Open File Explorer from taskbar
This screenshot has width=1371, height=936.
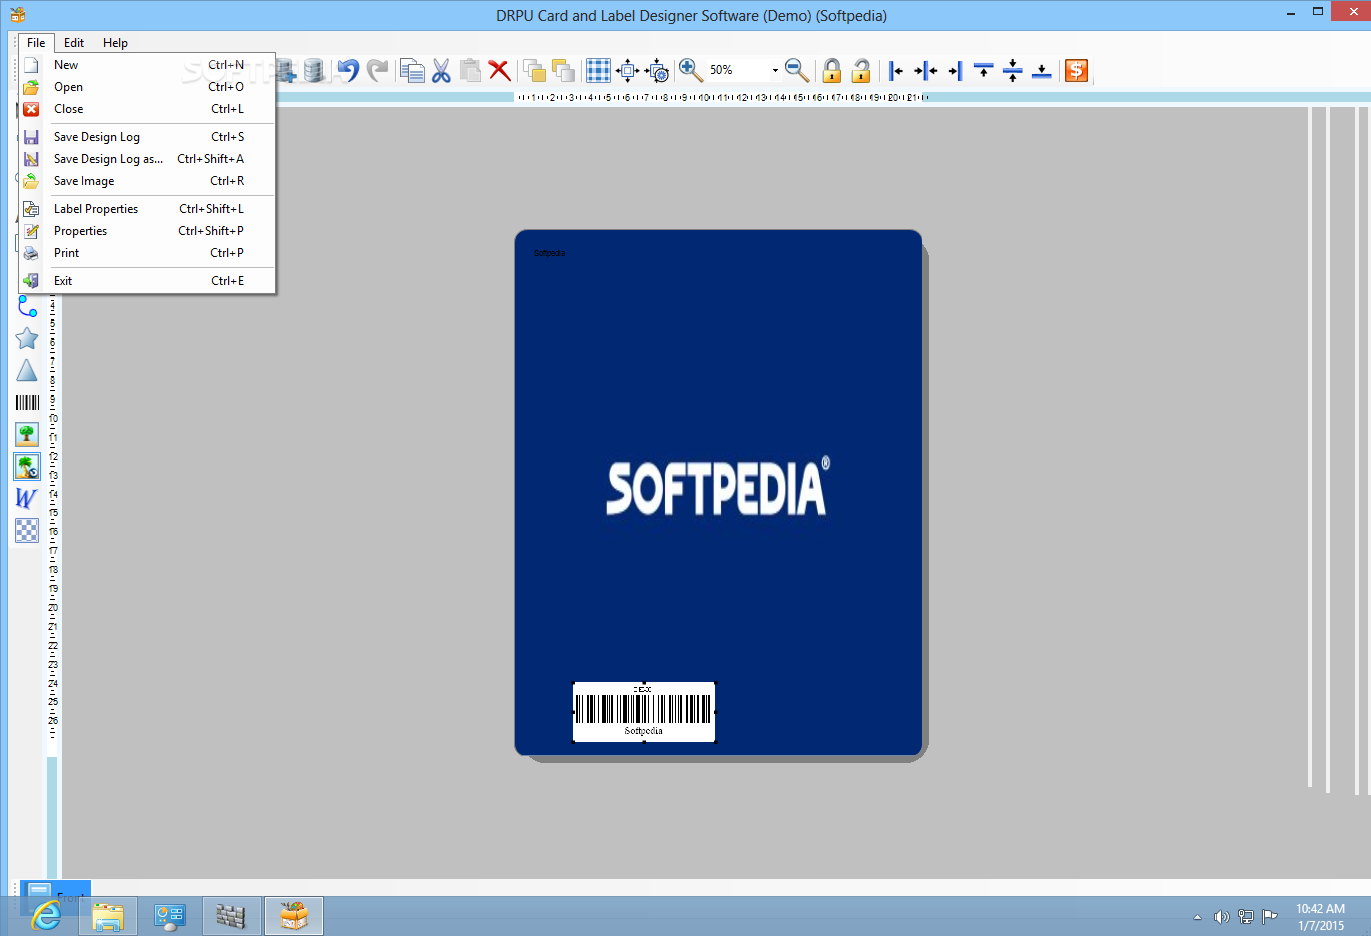(108, 916)
